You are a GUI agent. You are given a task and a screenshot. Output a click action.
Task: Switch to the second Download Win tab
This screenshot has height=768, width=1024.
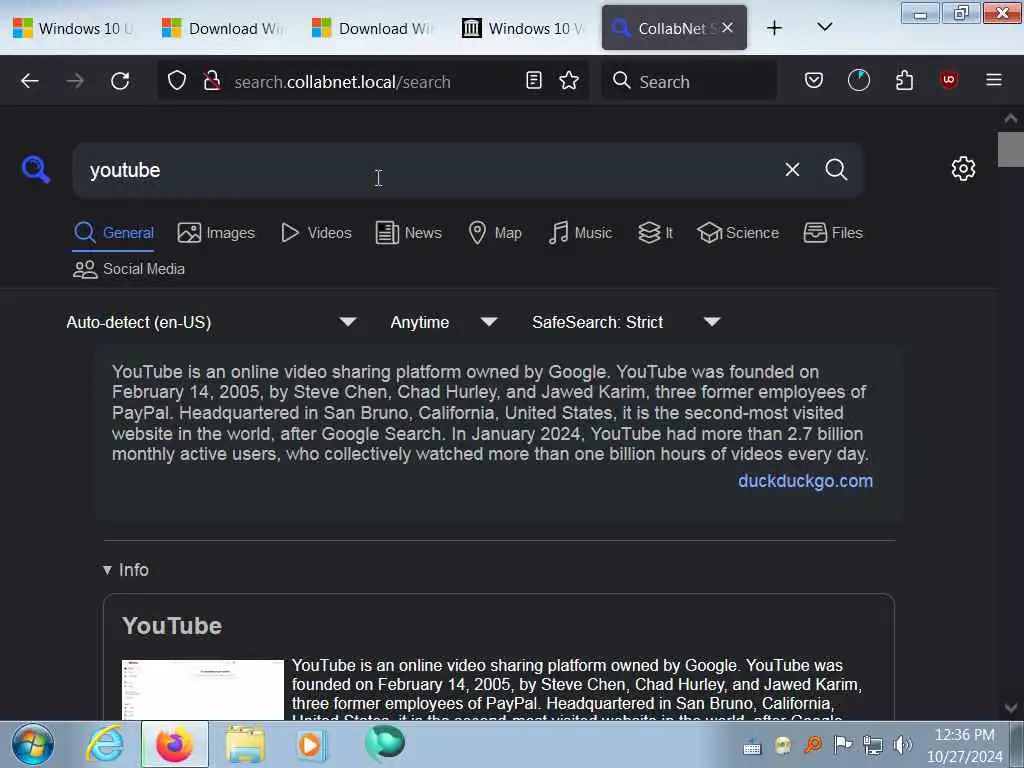click(x=223, y=28)
